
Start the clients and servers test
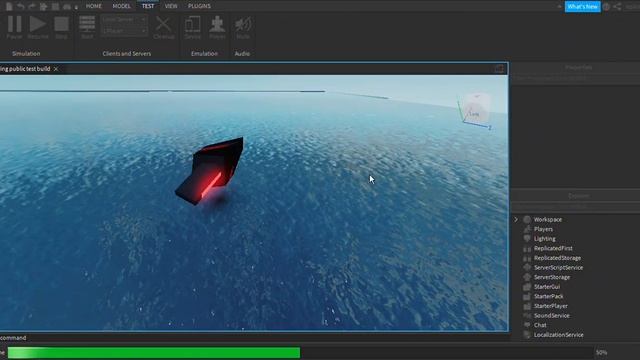coord(87,27)
